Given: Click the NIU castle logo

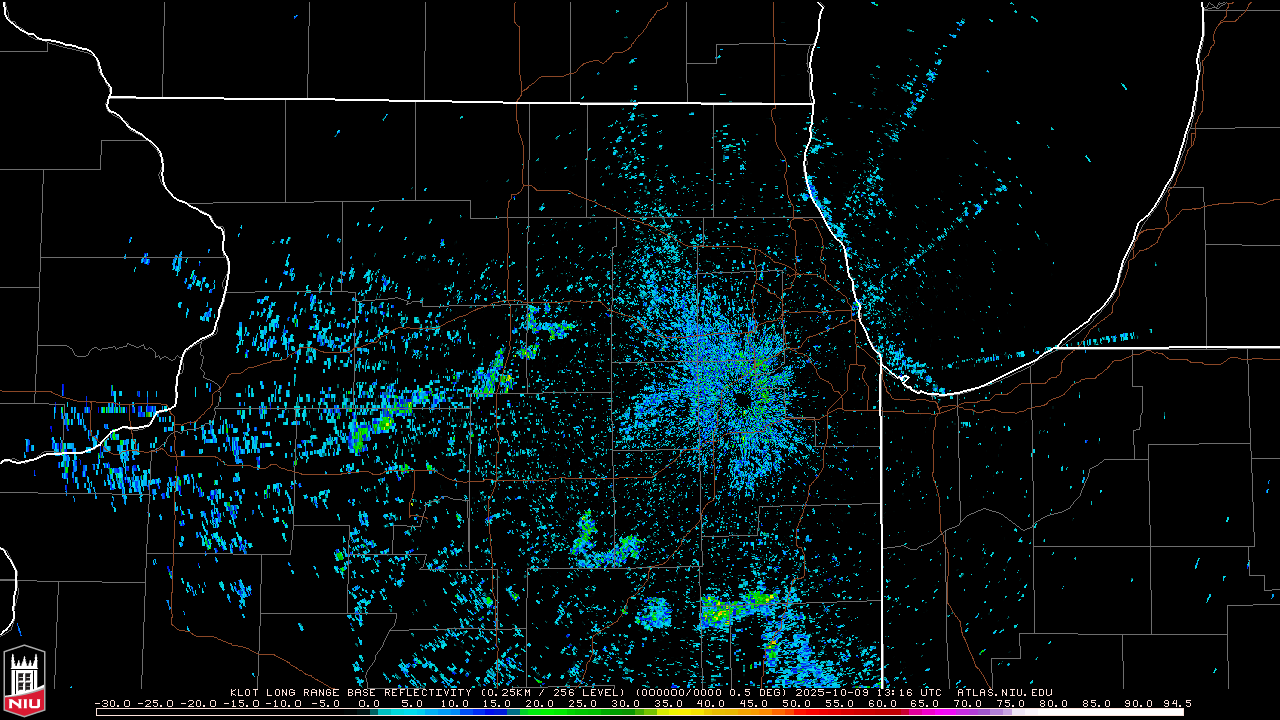Looking at the screenshot, I should pyautogui.click(x=24, y=680).
